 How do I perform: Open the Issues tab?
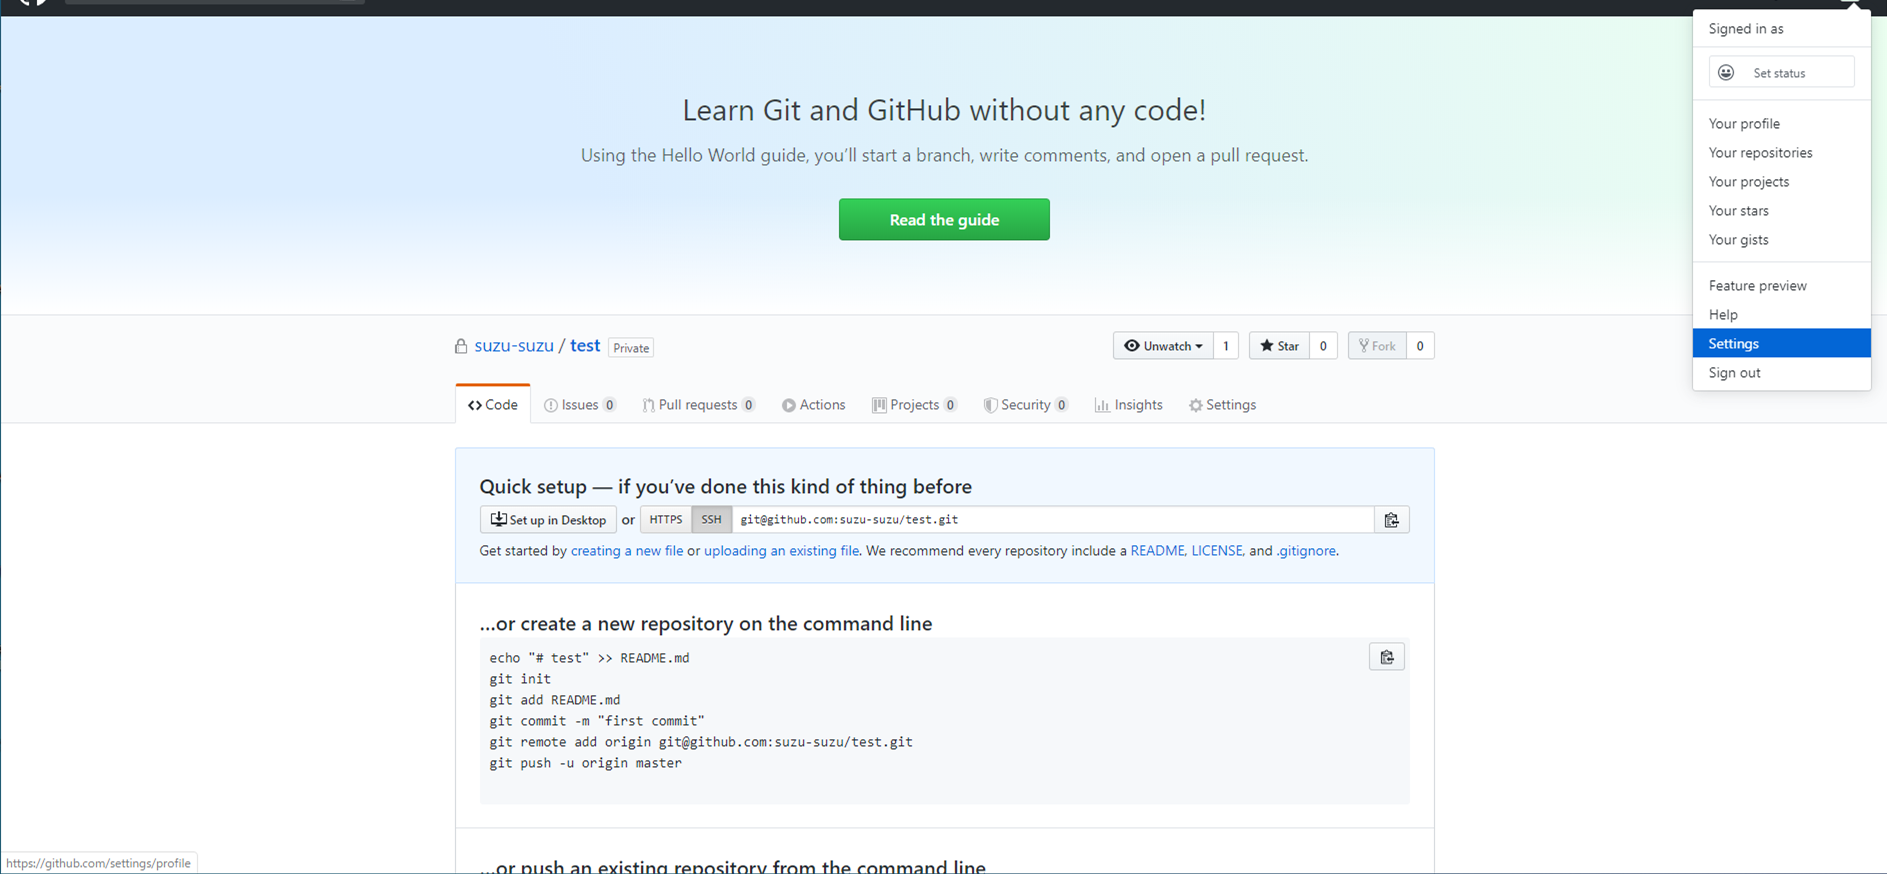point(580,405)
